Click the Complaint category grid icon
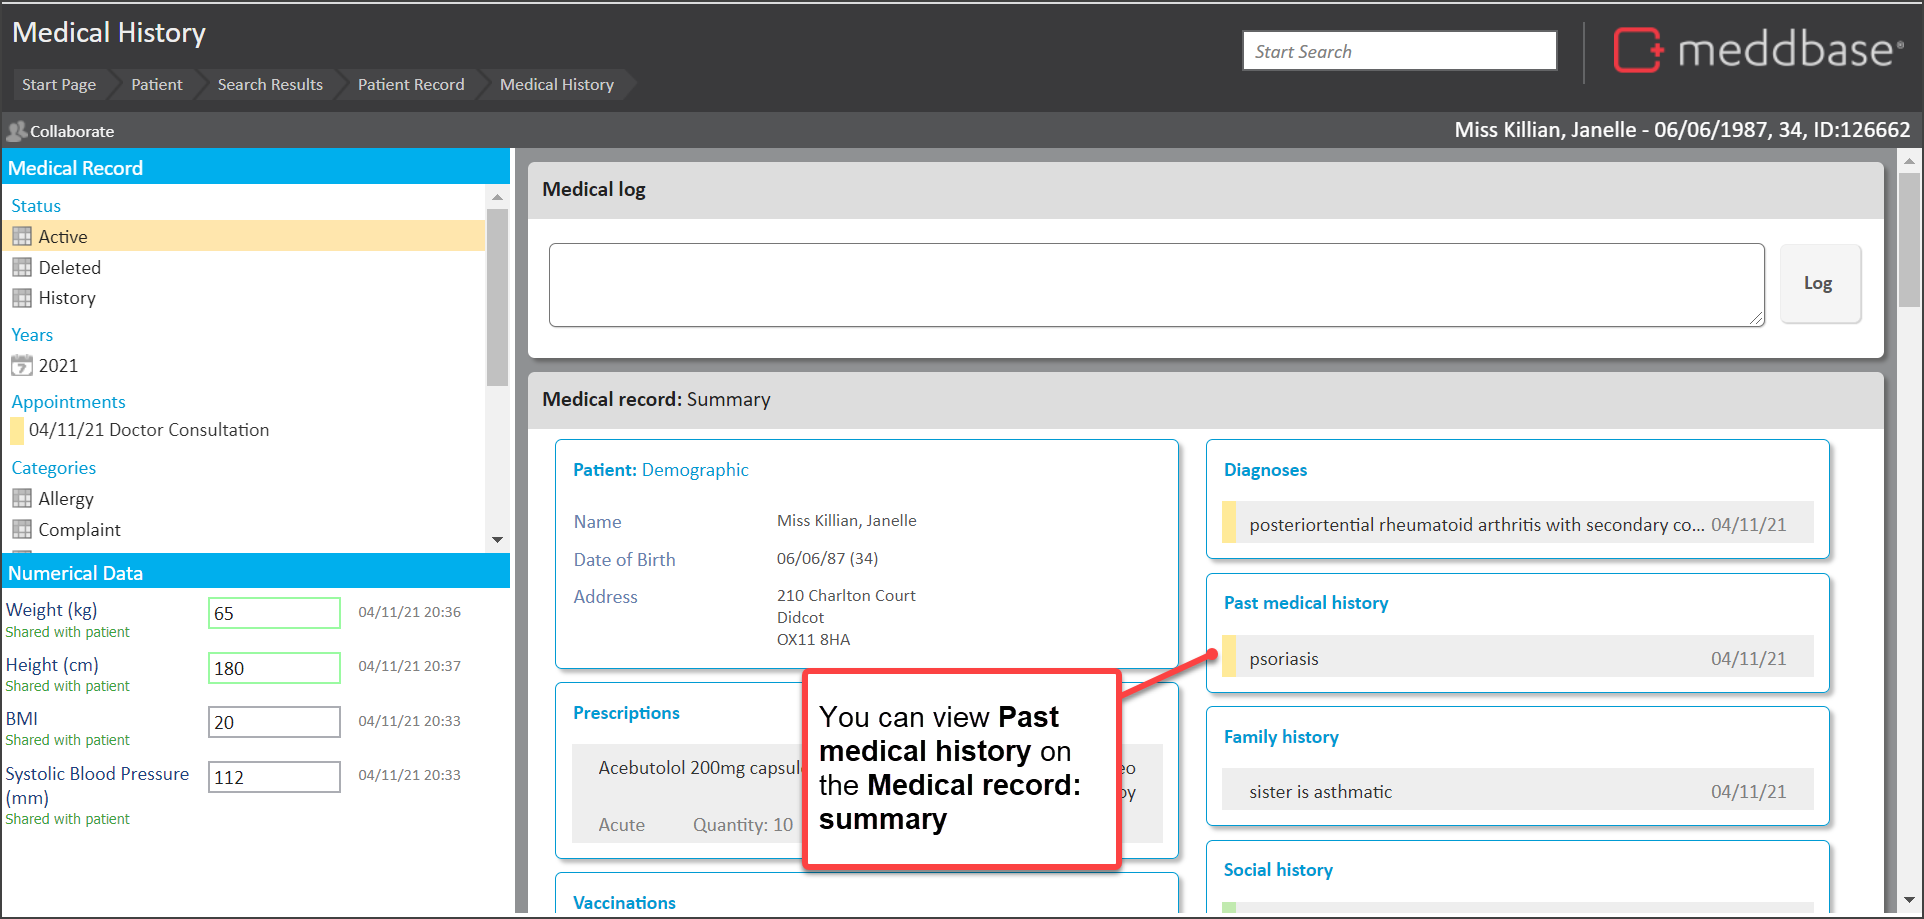The image size is (1924, 919). tap(22, 530)
